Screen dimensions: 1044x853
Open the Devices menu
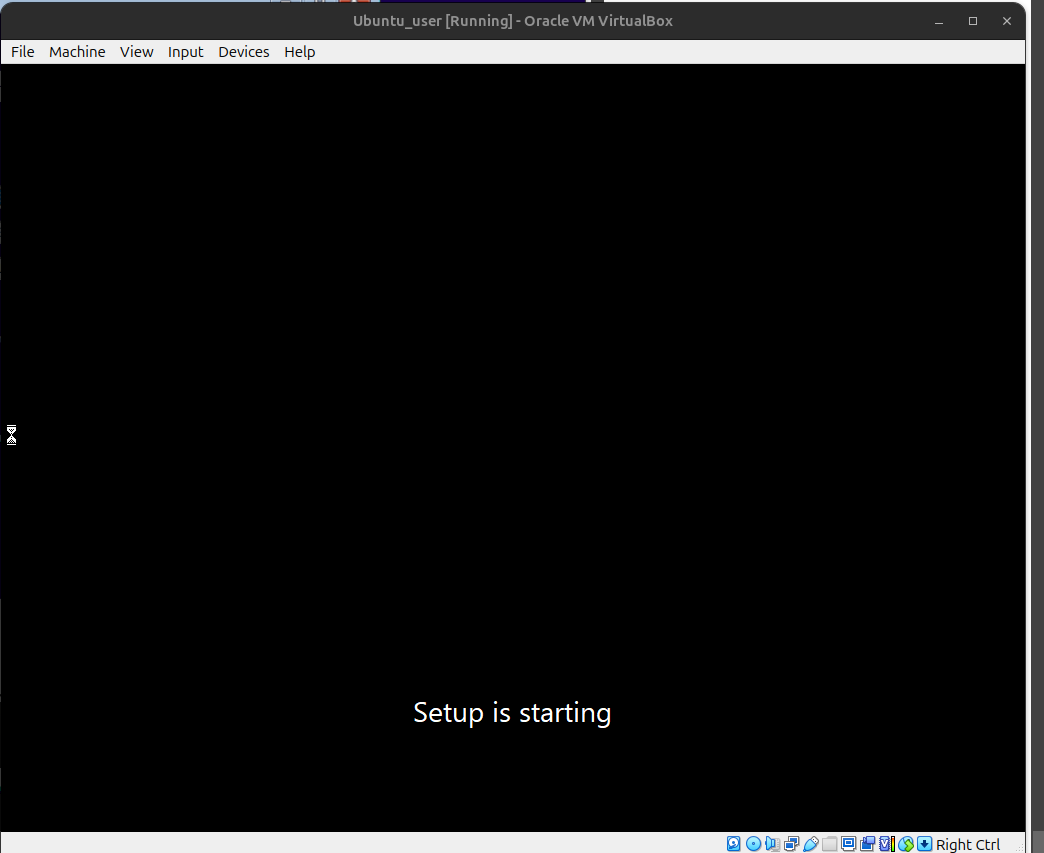244,52
